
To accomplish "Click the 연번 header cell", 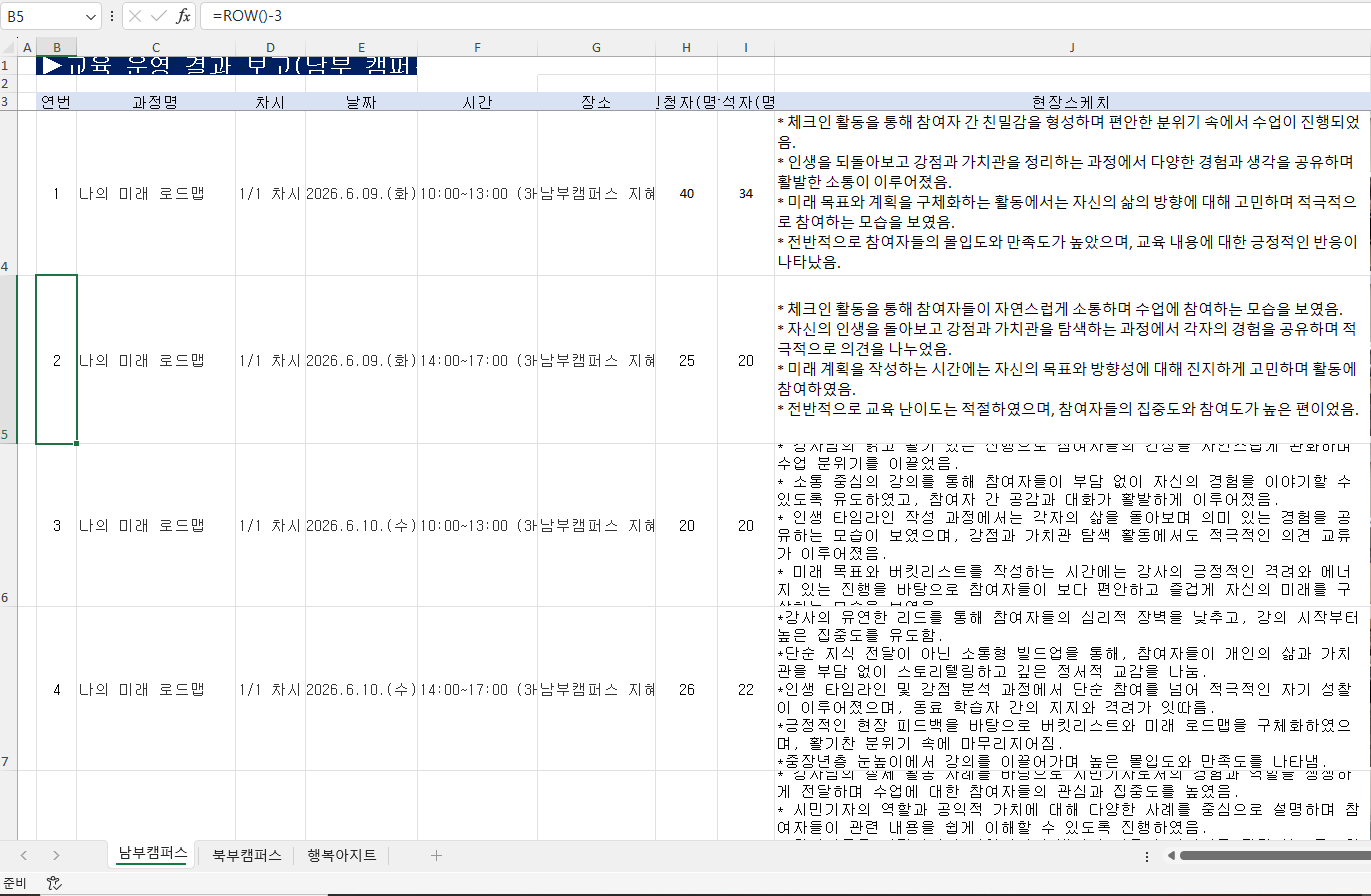I will [56, 101].
